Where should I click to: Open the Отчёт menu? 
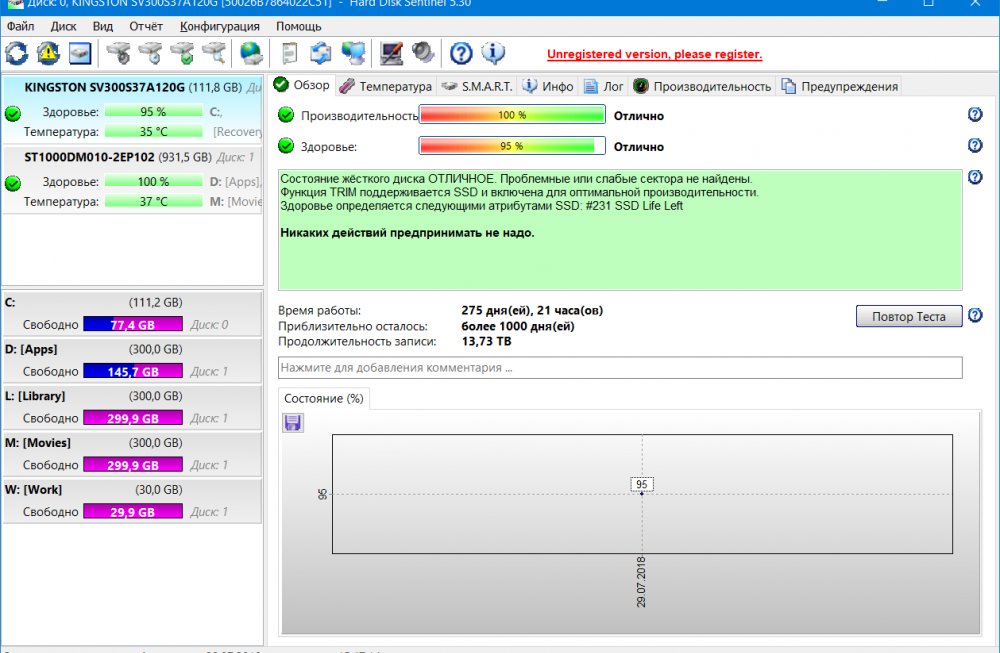coord(146,26)
